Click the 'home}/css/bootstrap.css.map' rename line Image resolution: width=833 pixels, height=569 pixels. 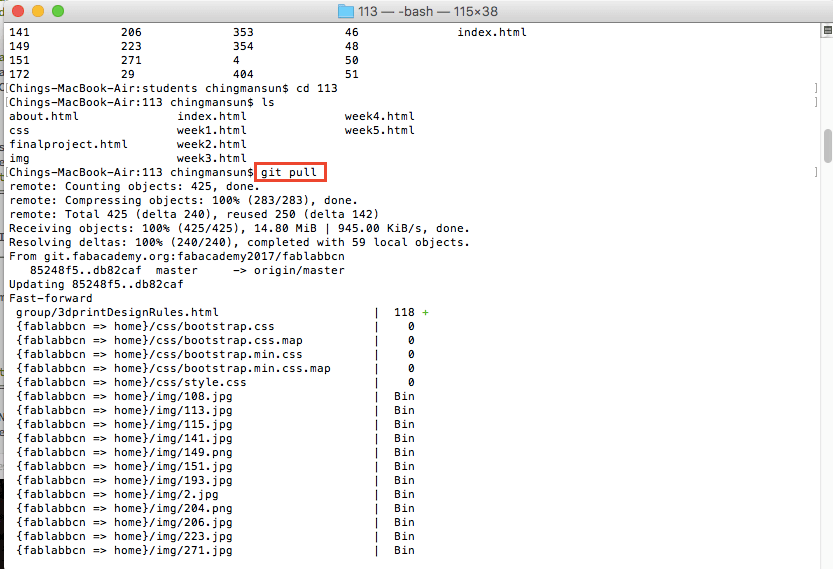[159, 341]
